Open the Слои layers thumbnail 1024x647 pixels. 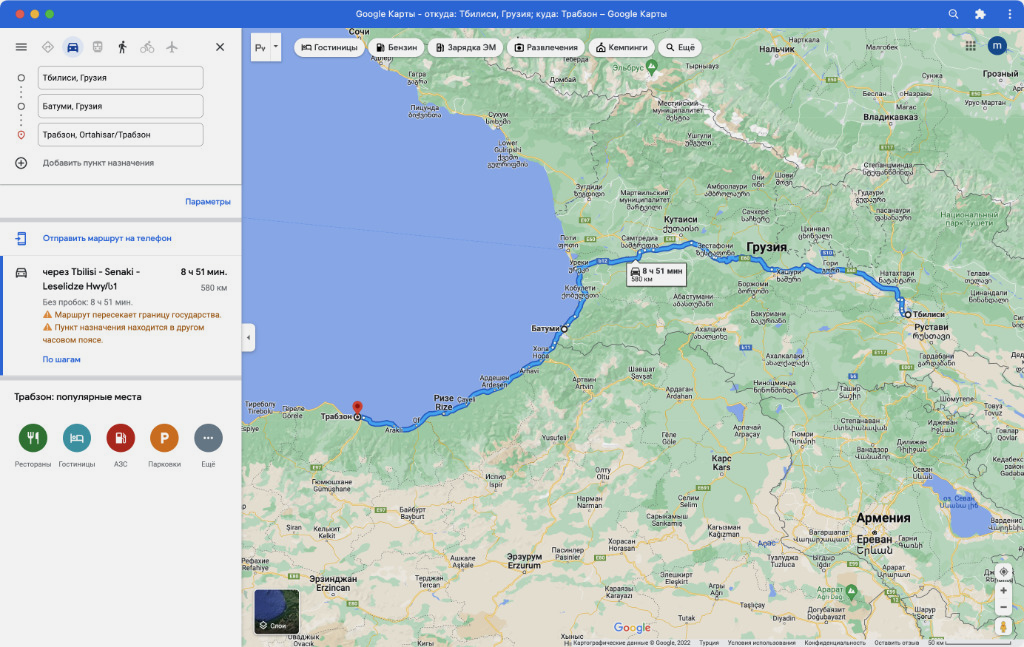tap(277, 611)
